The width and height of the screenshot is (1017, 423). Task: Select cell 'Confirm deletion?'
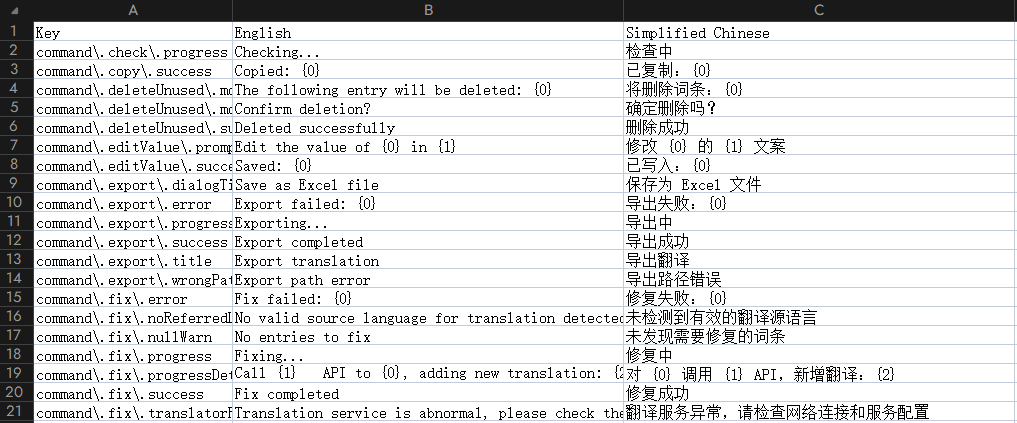point(428,108)
